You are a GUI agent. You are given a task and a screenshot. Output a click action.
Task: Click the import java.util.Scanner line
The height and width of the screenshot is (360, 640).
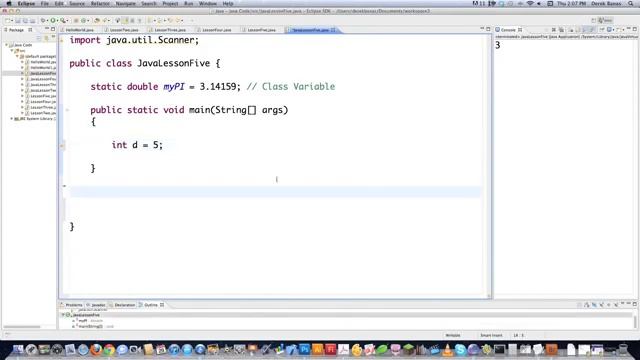(x=134, y=40)
